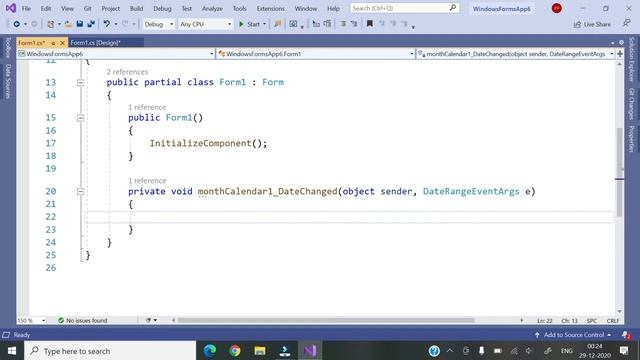Close the Form1.cs* tab
Viewport: 640px width, 360px height.
click(x=62, y=42)
